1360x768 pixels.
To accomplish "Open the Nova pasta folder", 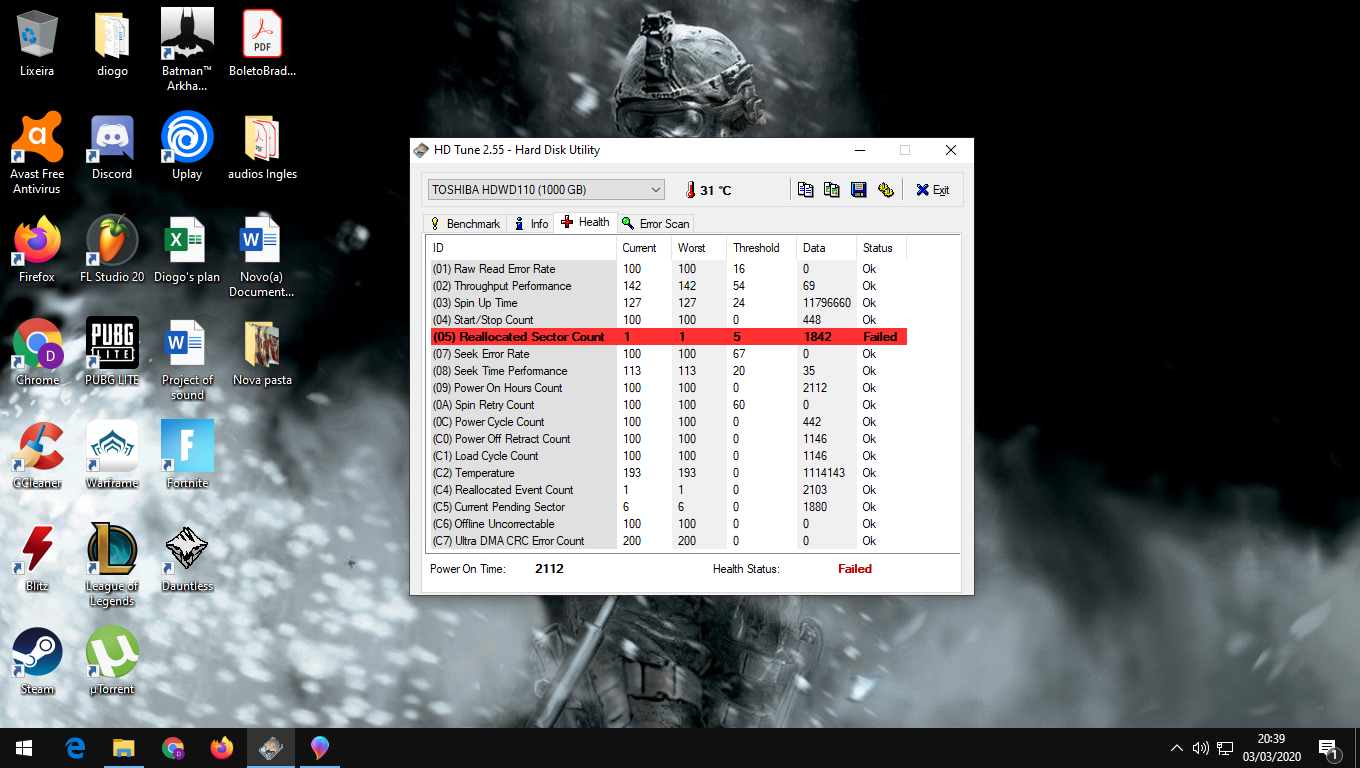I will [x=262, y=353].
